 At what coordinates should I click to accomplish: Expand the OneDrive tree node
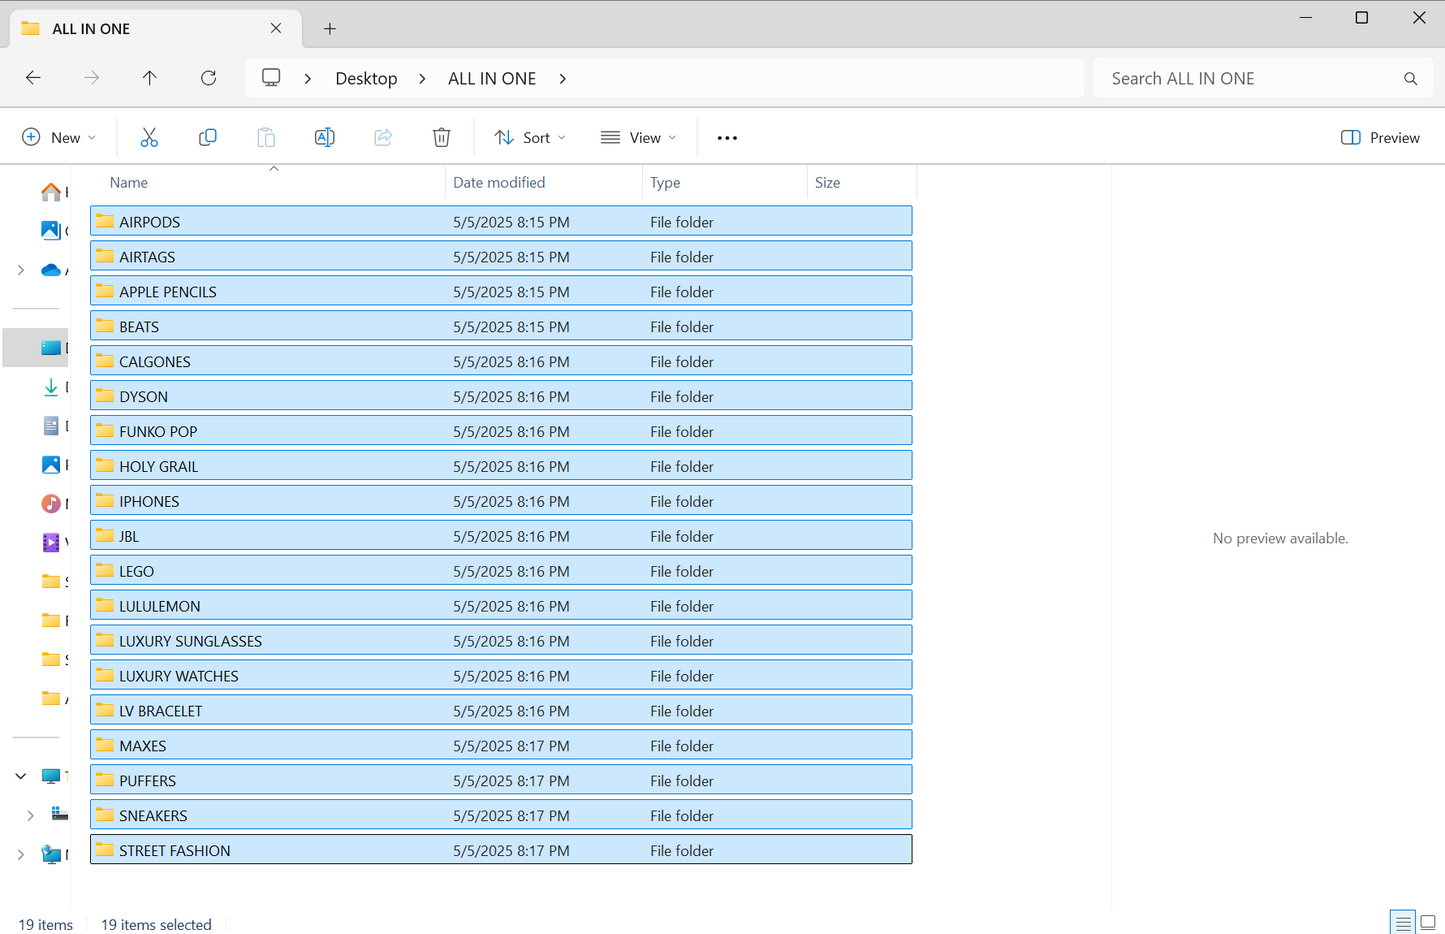tap(21, 270)
